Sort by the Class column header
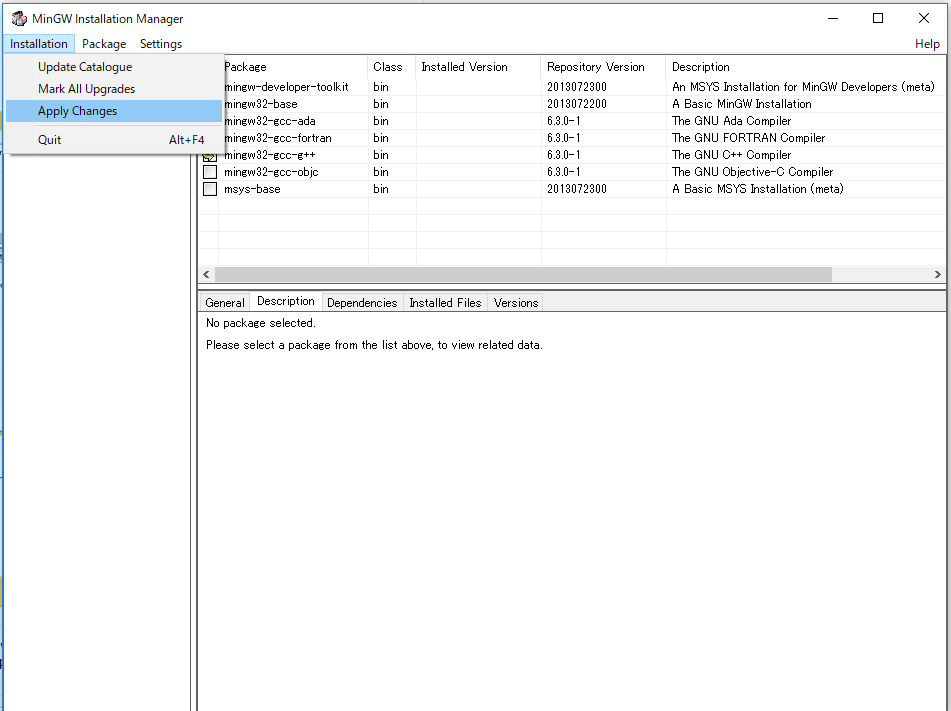The height and width of the screenshot is (711, 951). (x=391, y=67)
